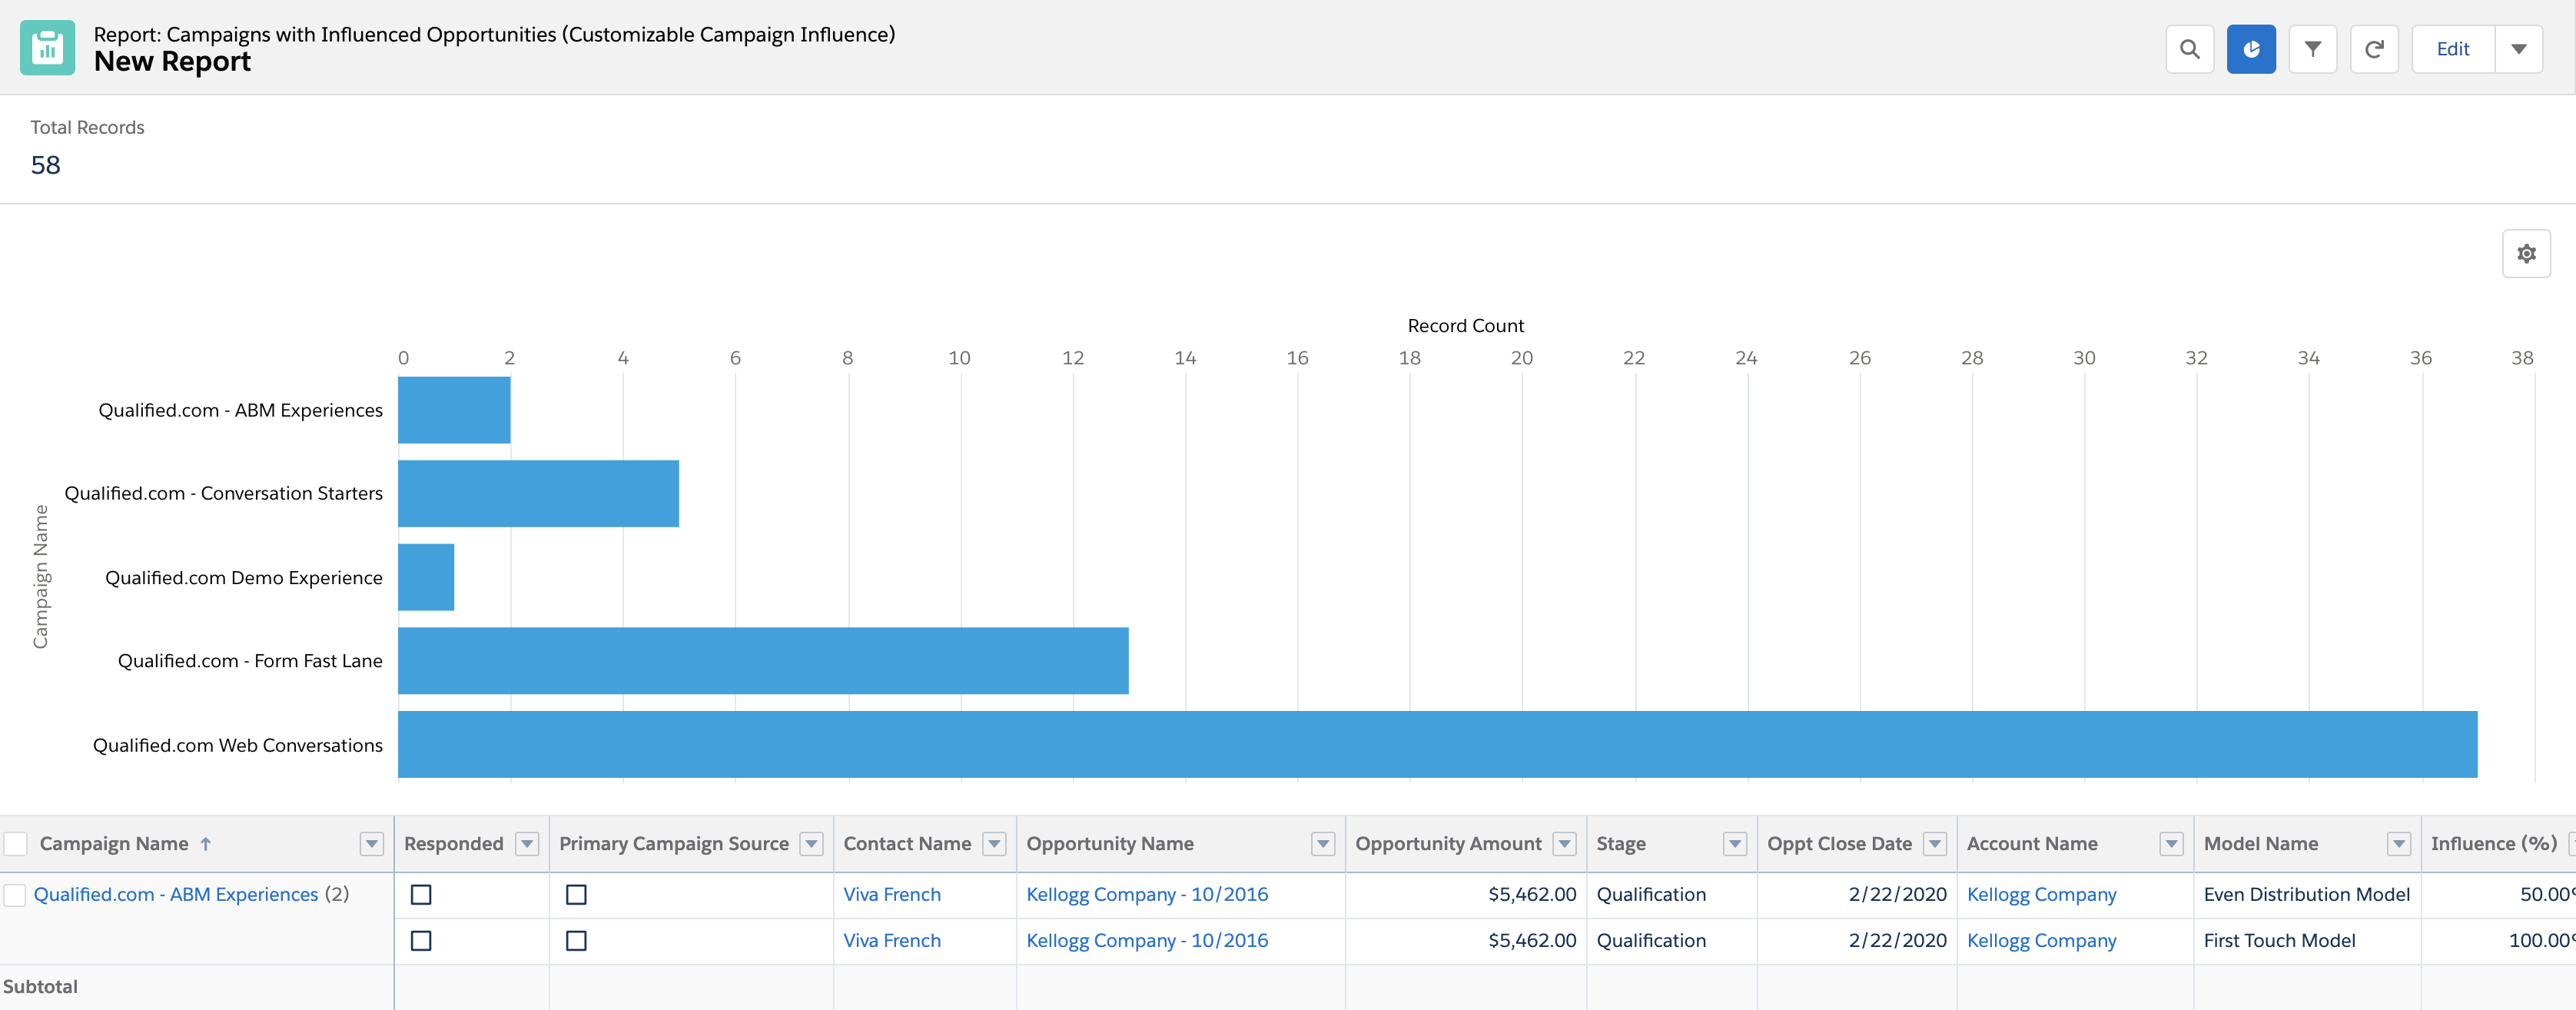Click the Total Records value 58
This screenshot has height=1010, width=2576.
(46, 165)
